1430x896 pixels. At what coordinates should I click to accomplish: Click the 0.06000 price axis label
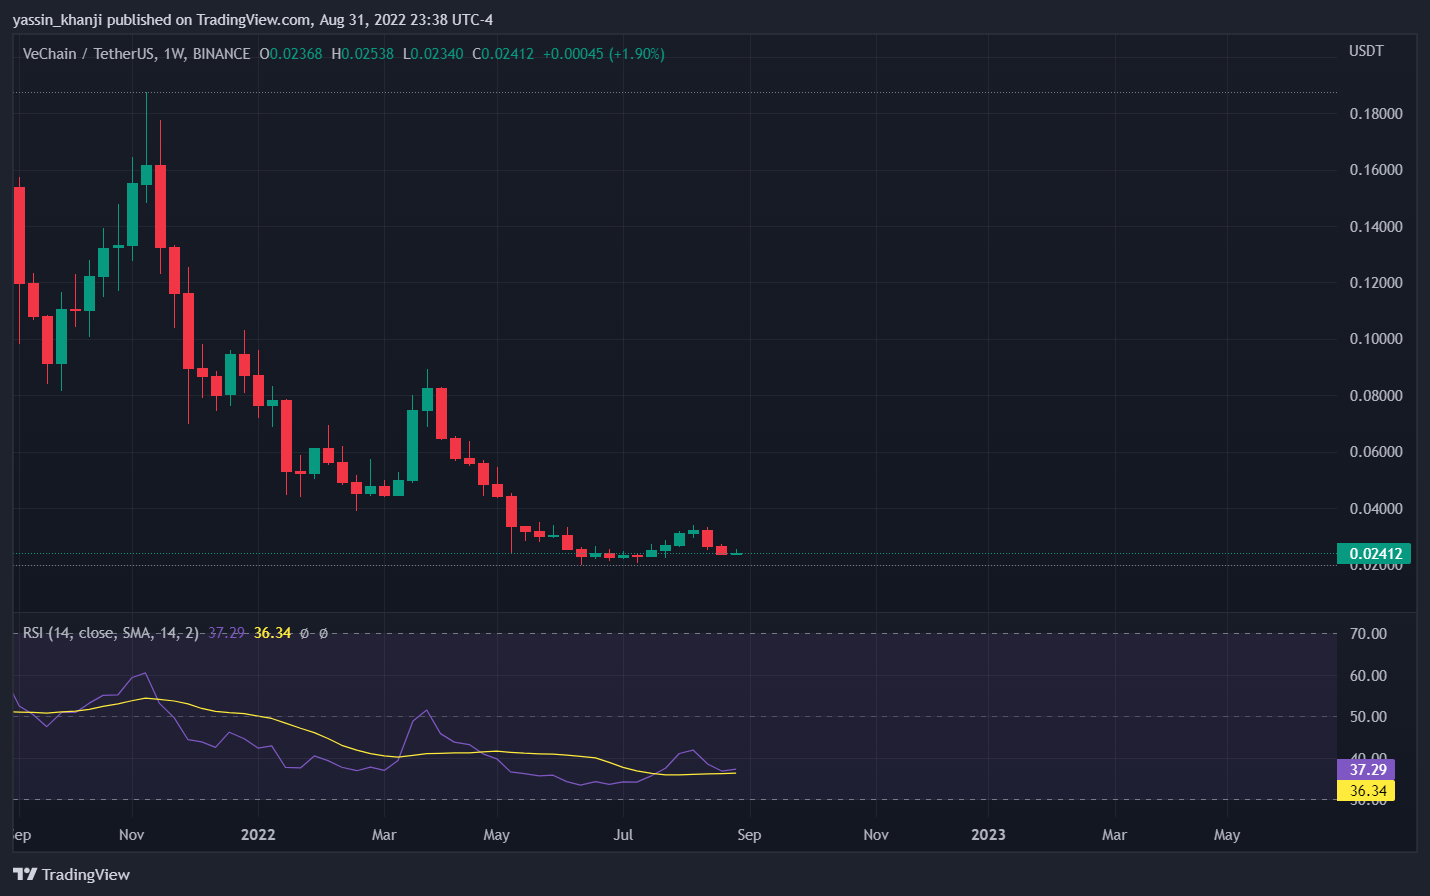click(x=1376, y=452)
